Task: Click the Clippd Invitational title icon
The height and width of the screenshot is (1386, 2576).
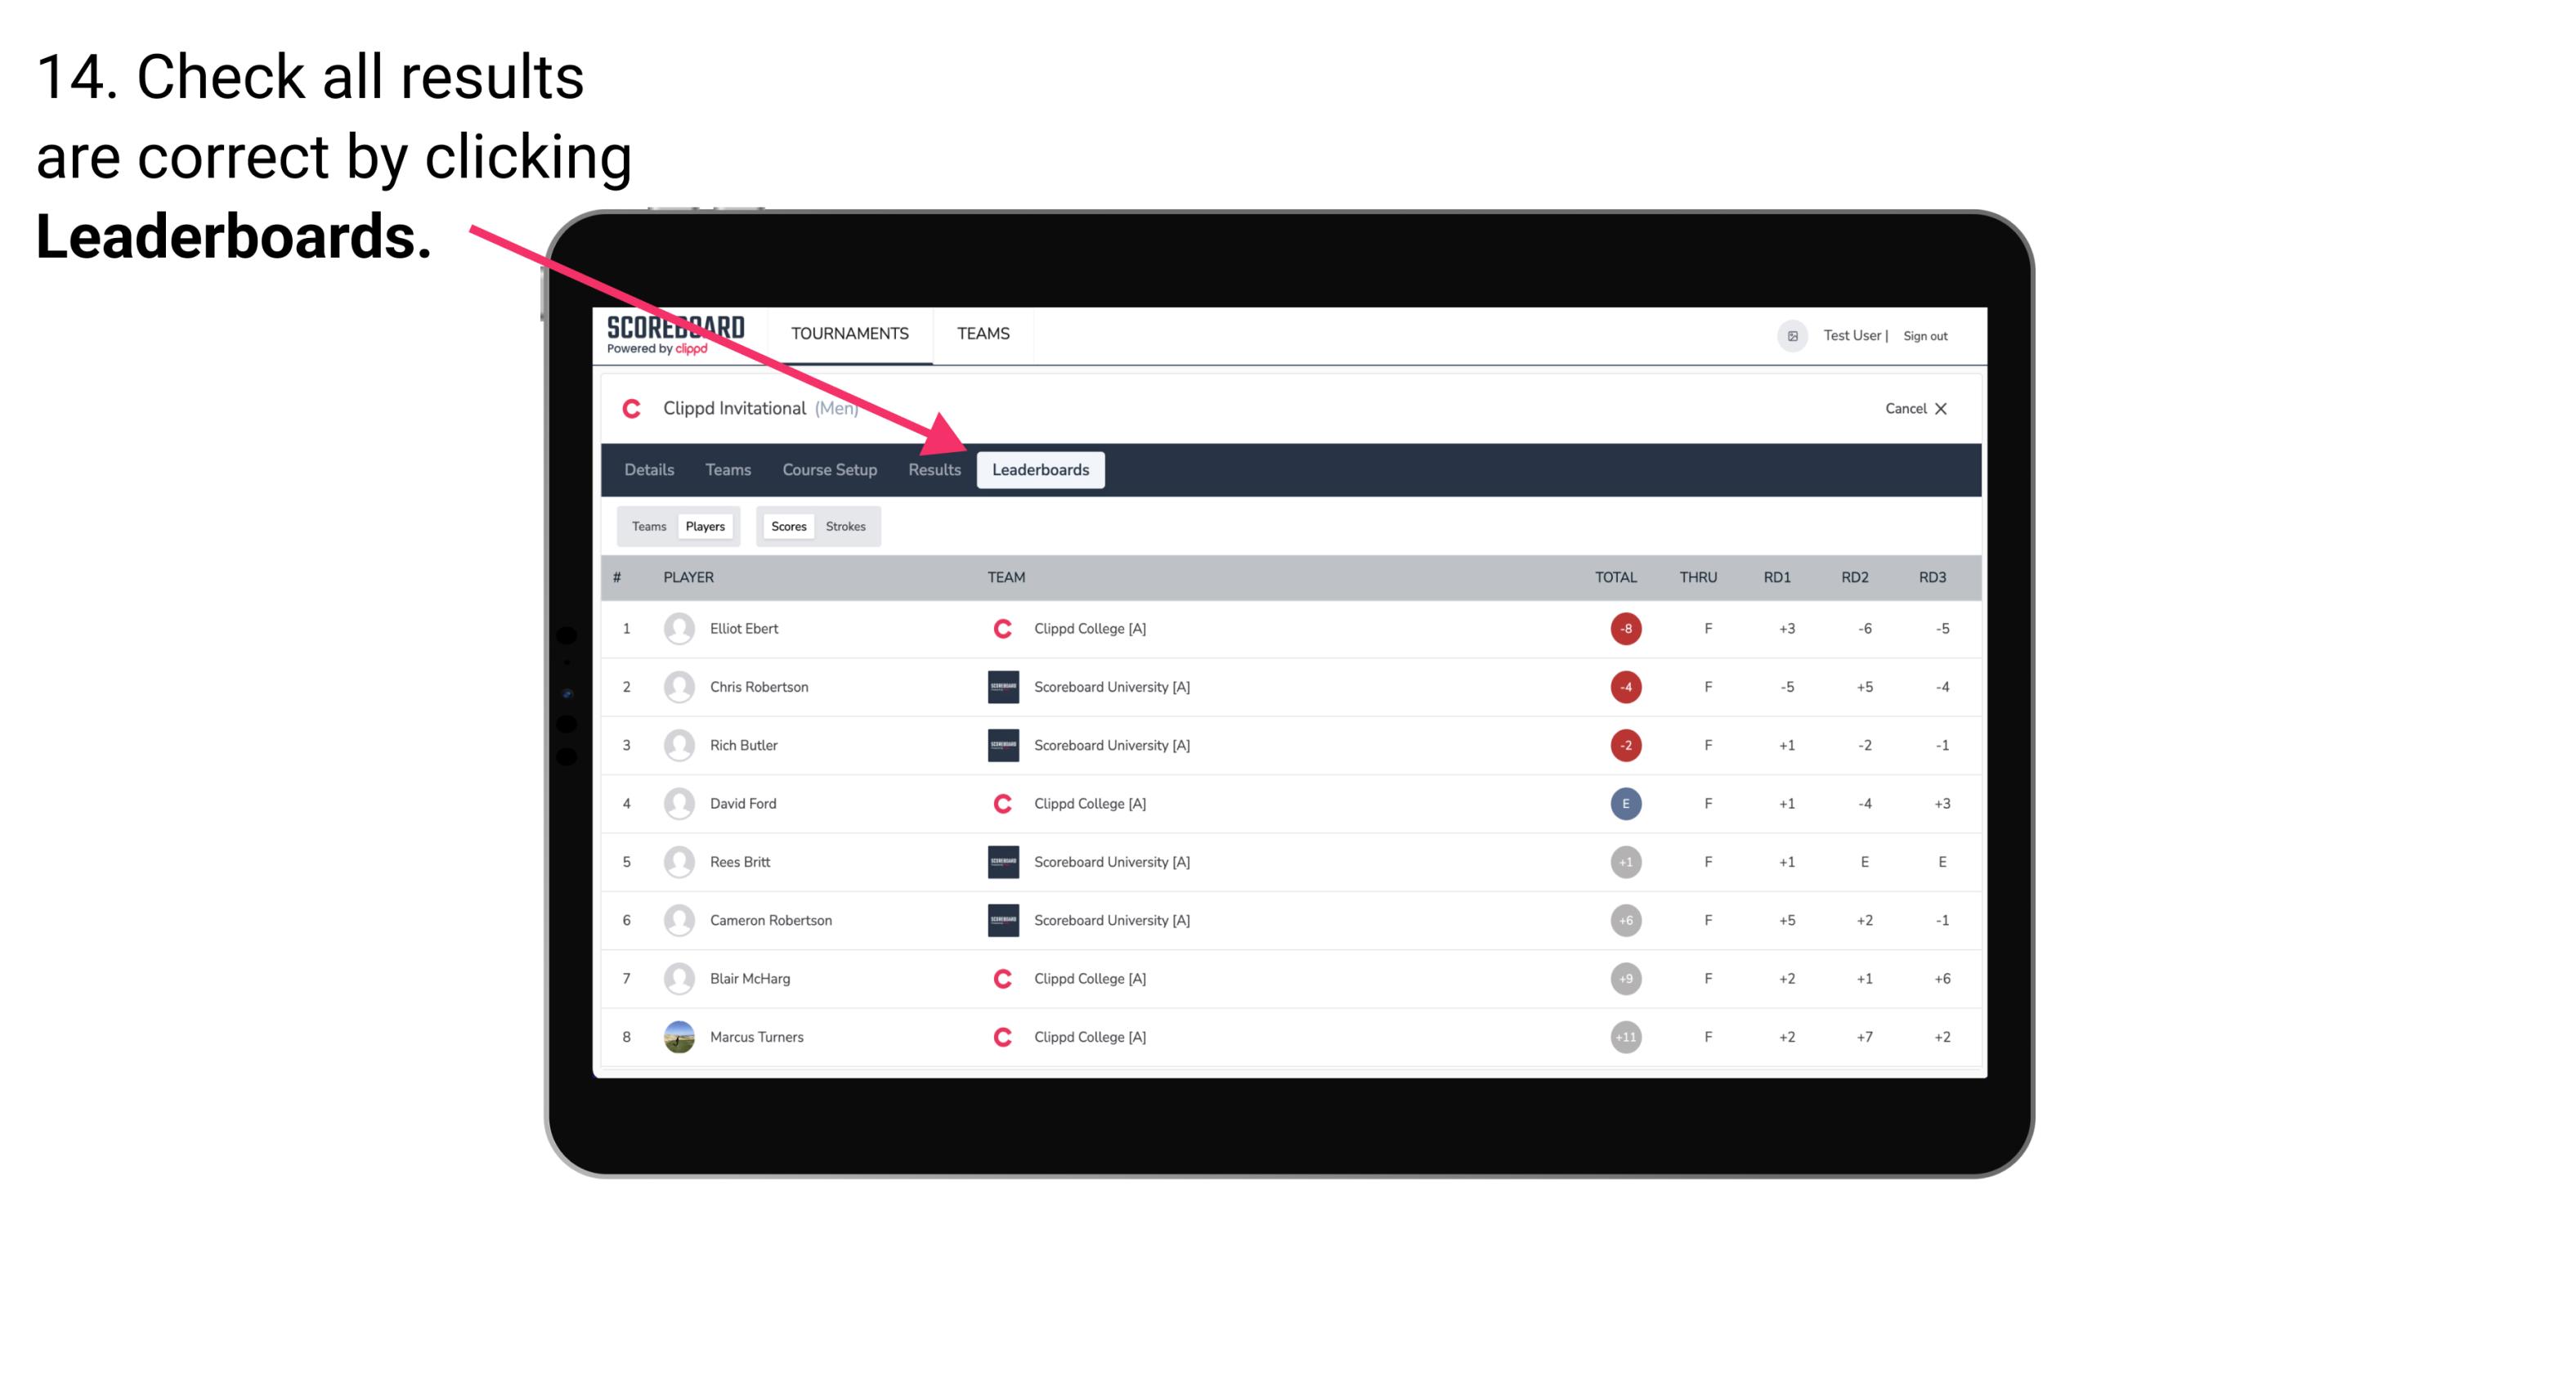Action: coord(636,406)
